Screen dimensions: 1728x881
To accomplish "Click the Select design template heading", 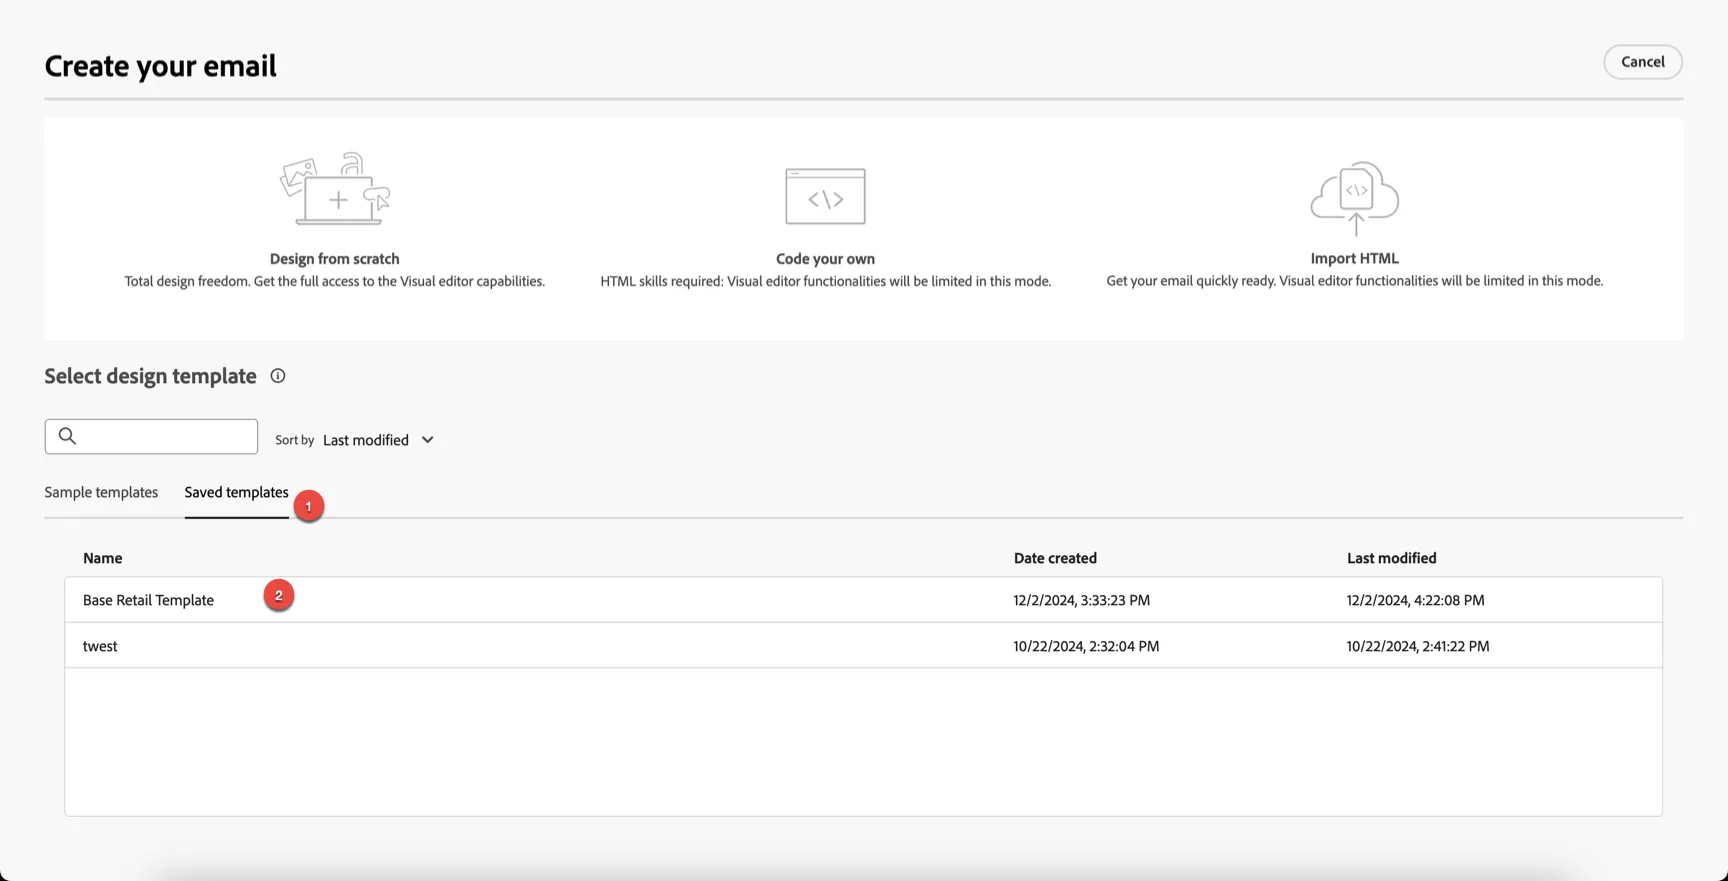I will click(x=150, y=376).
